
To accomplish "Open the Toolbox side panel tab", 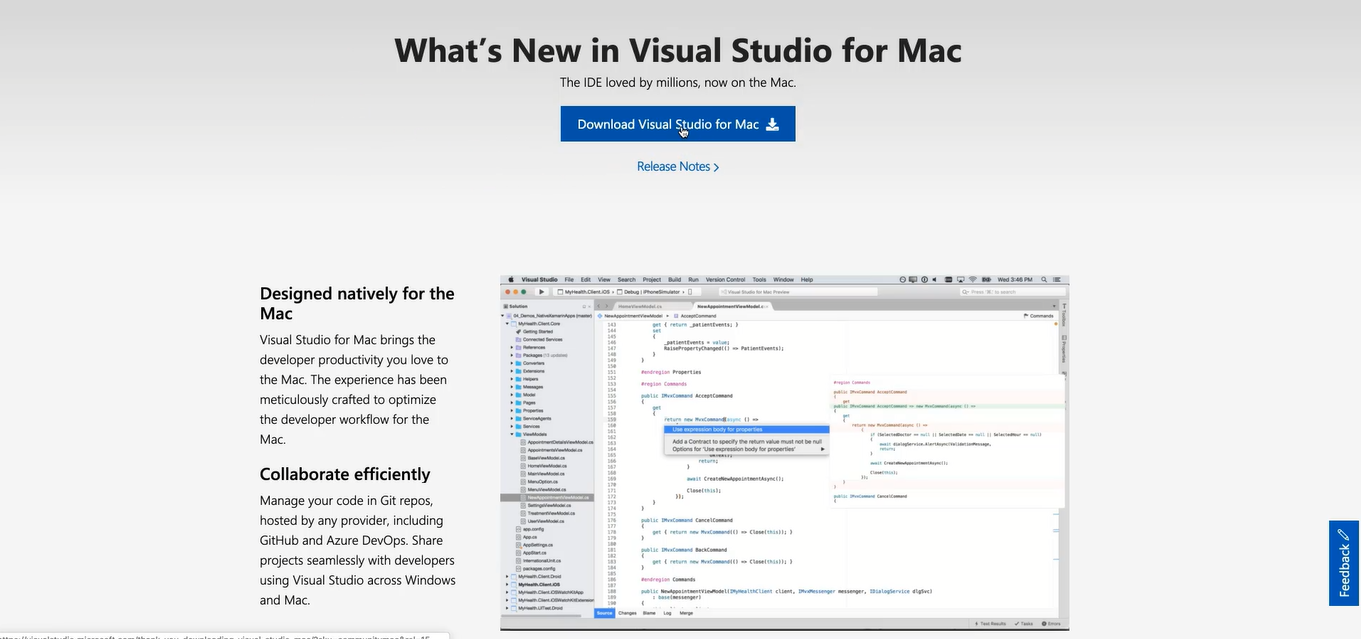I will (1064, 317).
